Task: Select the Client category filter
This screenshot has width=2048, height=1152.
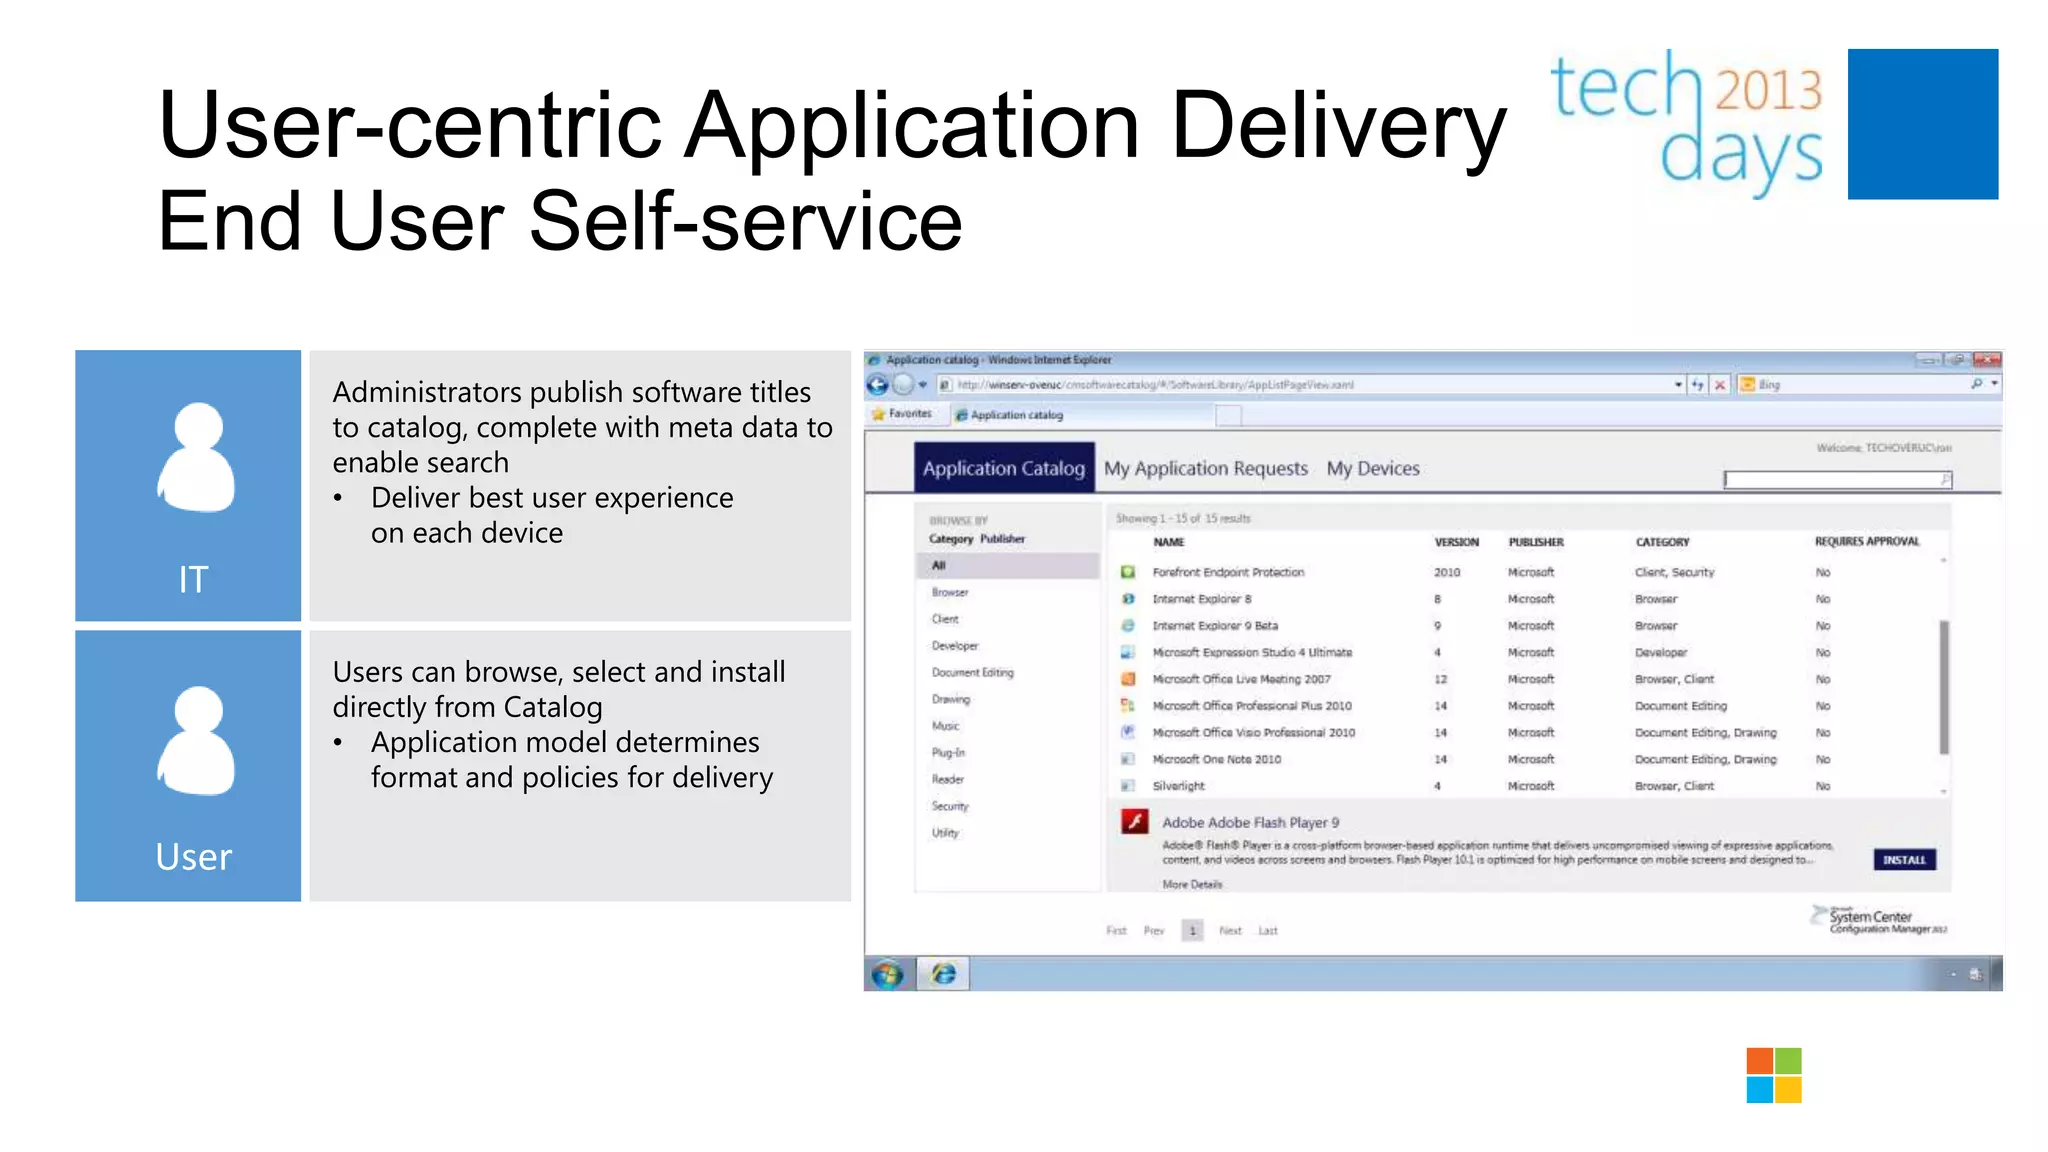Action: coord(945,619)
